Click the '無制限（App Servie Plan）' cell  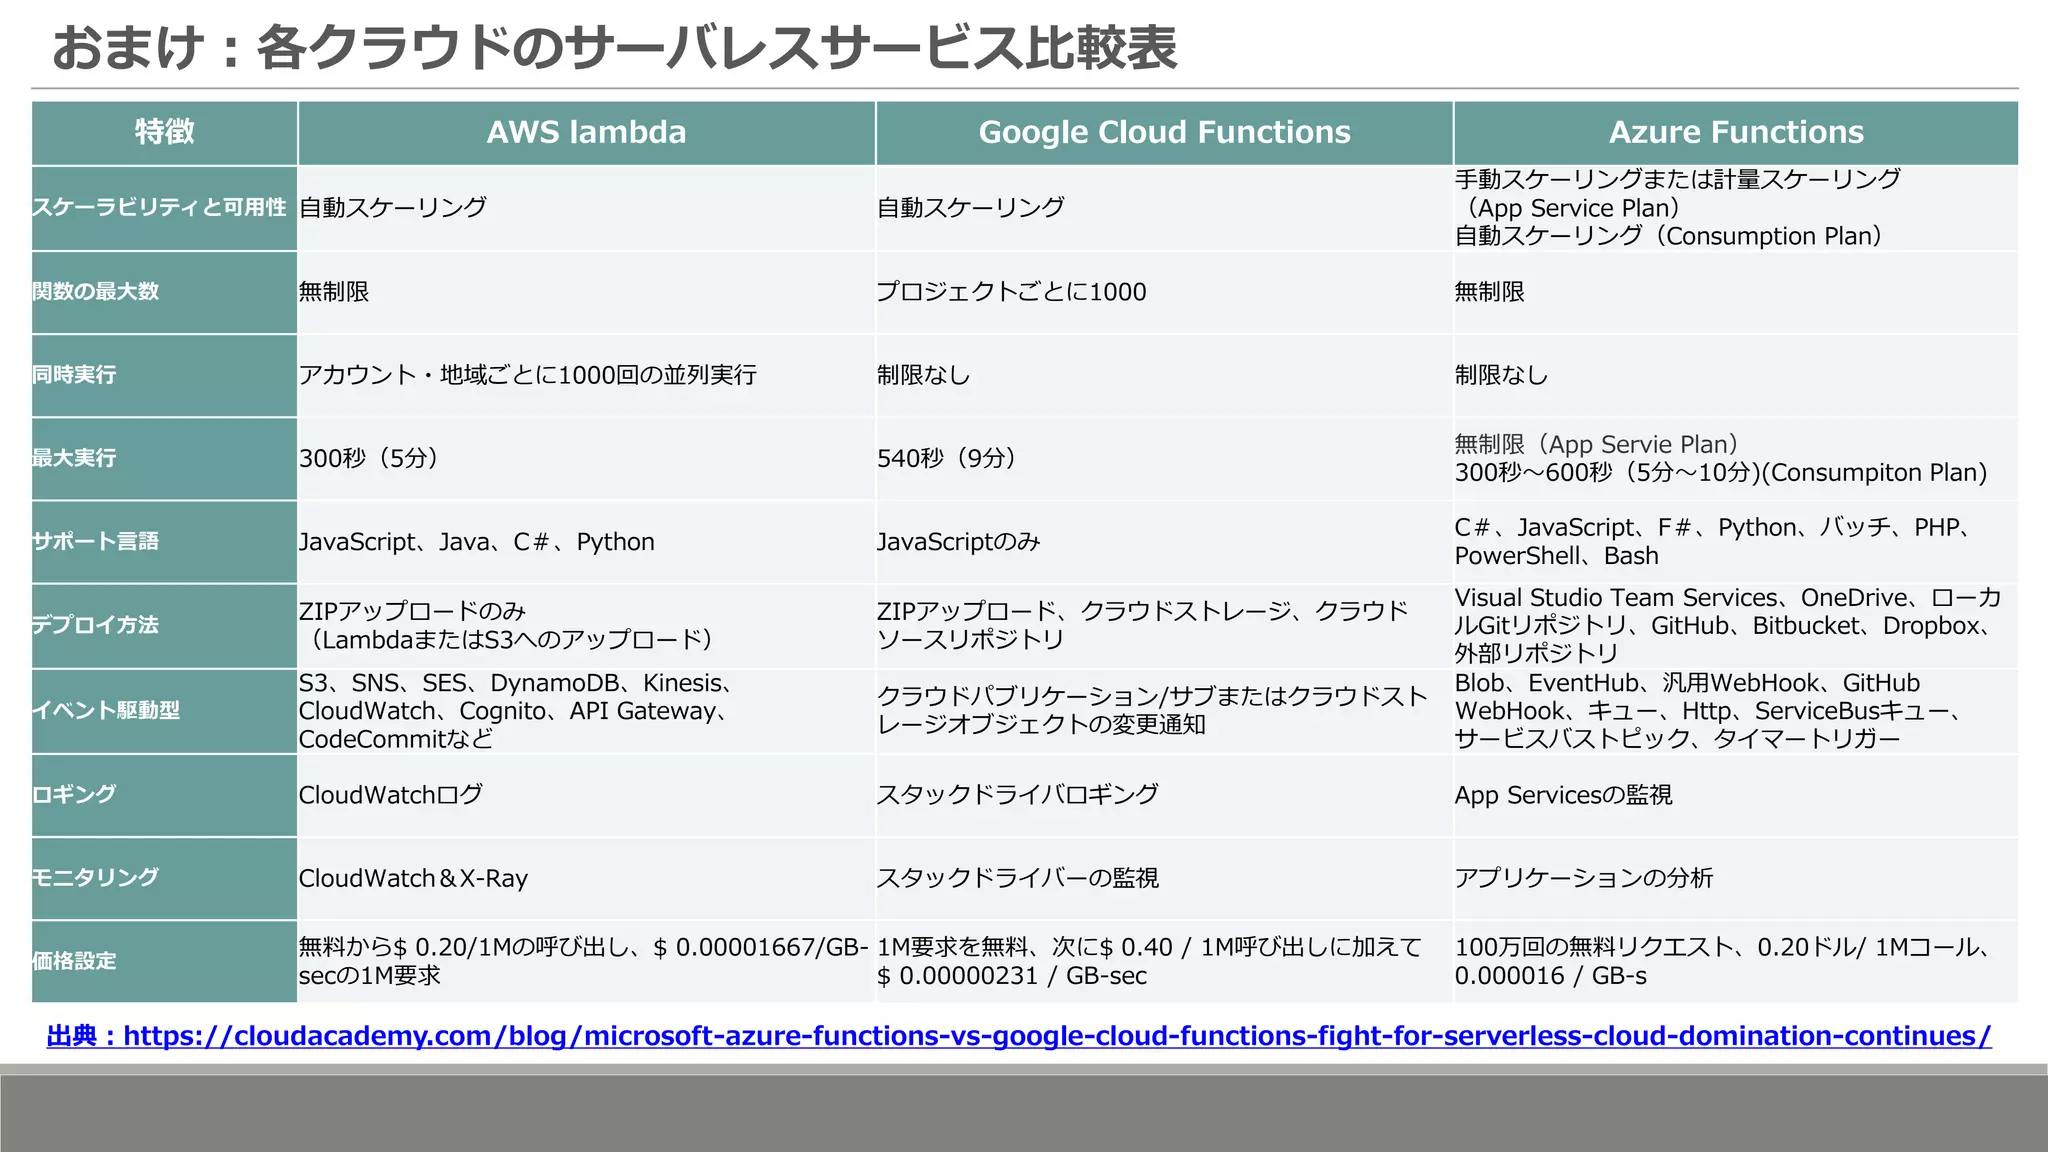[1736, 458]
